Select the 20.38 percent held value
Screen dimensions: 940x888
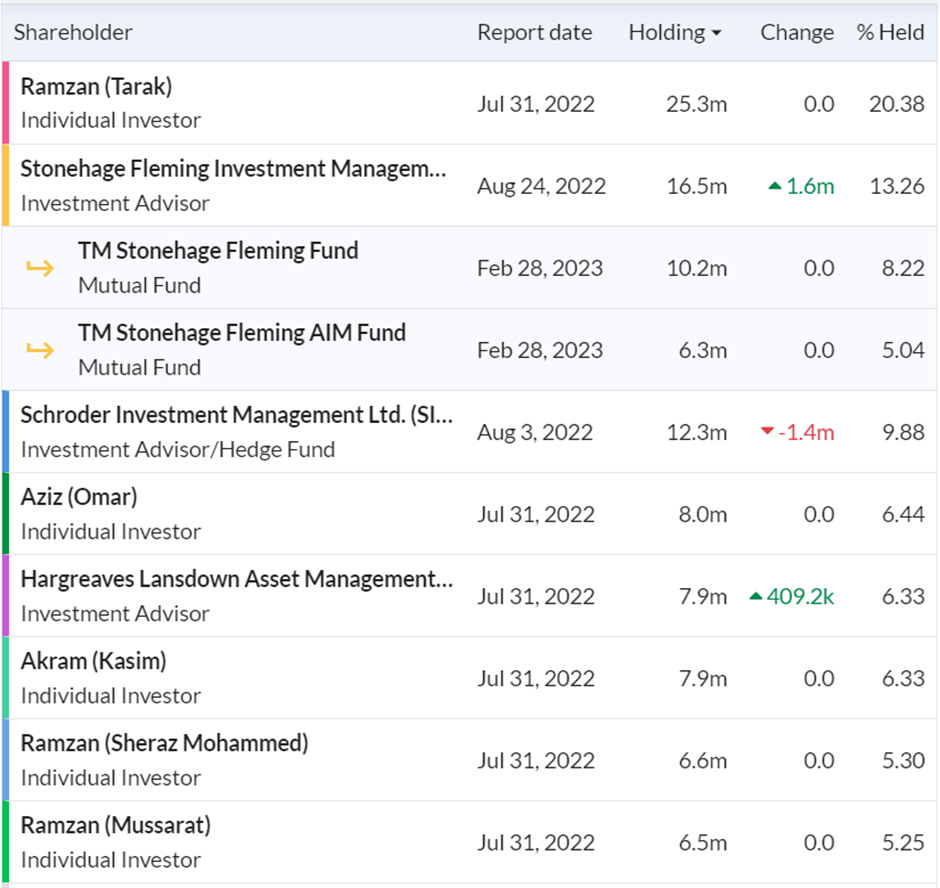click(897, 104)
